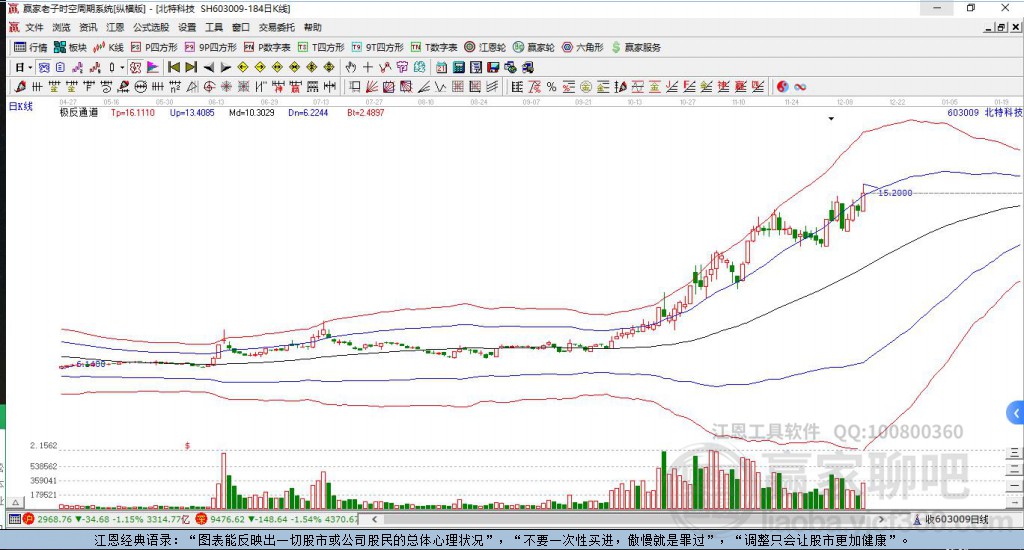Open the 浏览 menu
Viewport: 1024px width, 550px height.
click(x=61, y=27)
